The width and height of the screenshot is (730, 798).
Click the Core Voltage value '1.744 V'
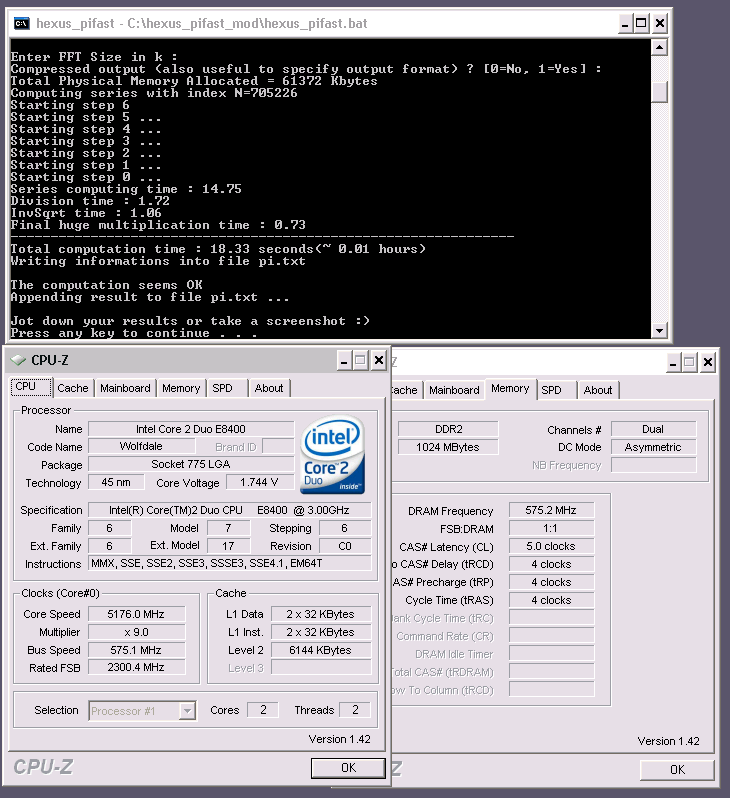point(260,482)
